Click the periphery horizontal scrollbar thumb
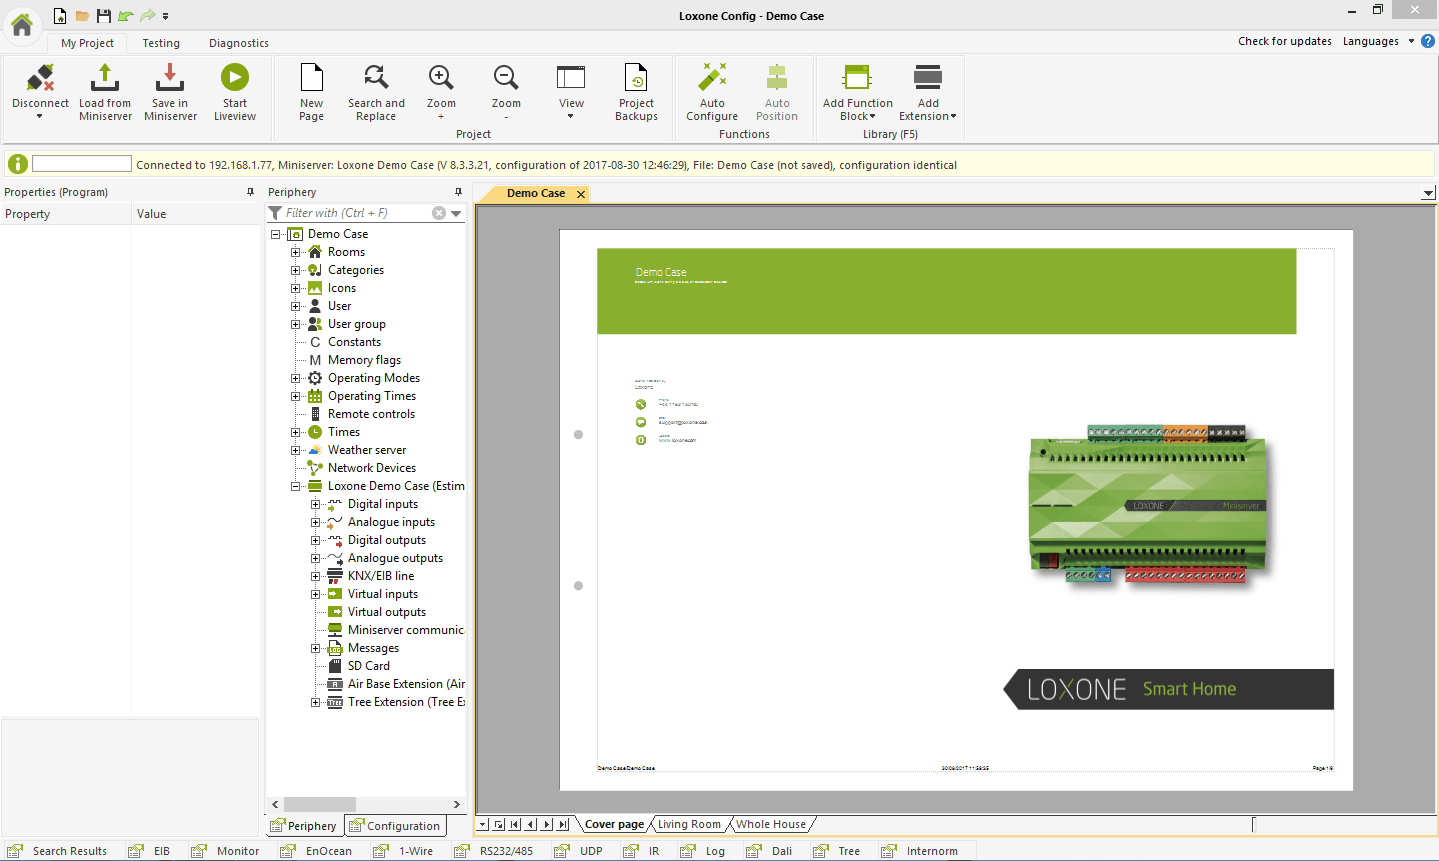 pyautogui.click(x=320, y=804)
